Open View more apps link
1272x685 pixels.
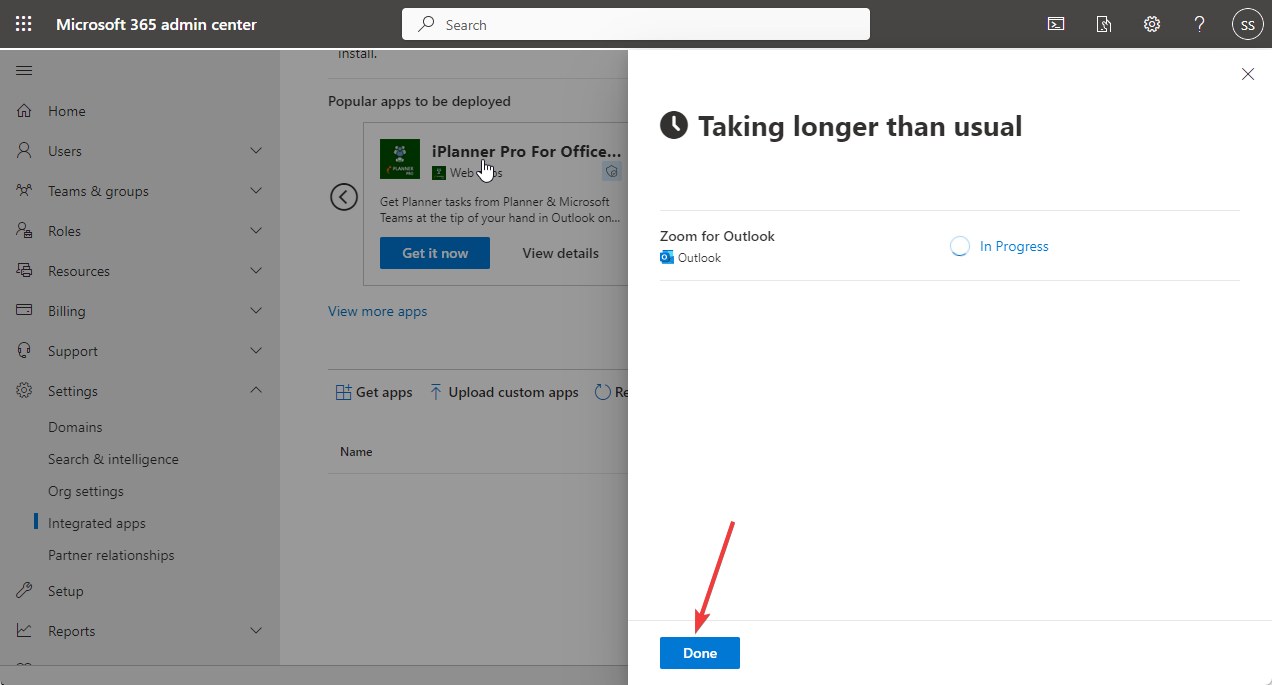click(377, 311)
